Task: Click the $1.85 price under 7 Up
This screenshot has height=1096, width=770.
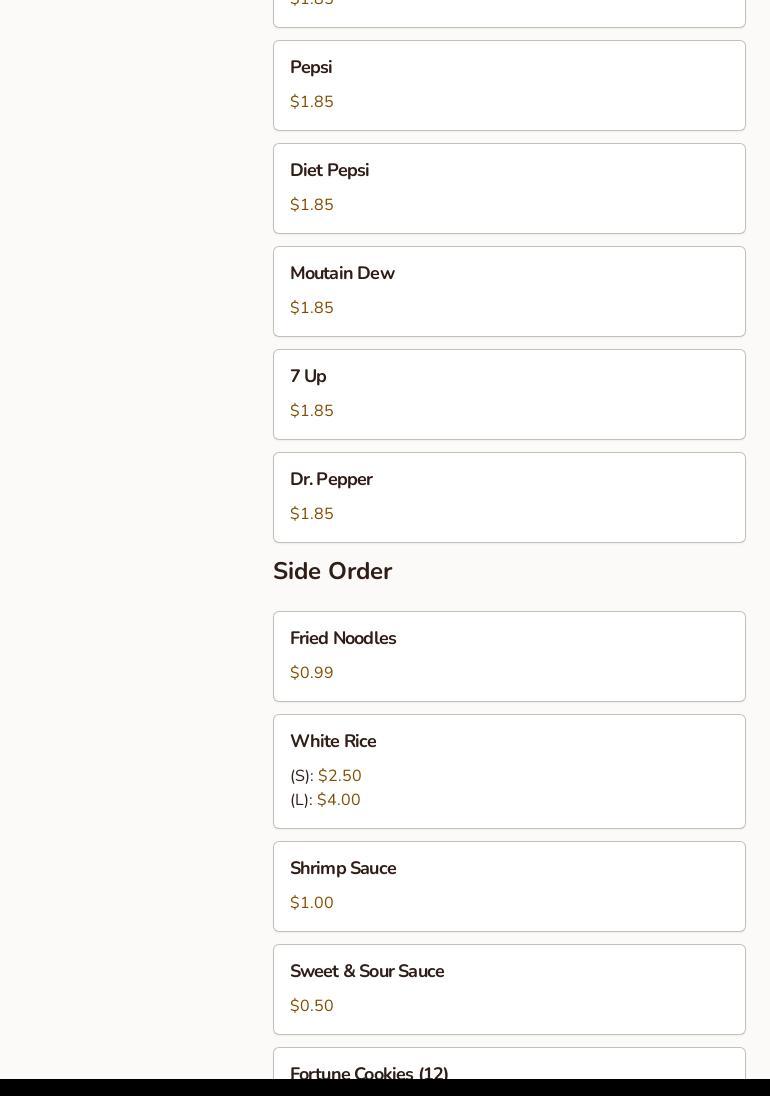Action: point(312,411)
